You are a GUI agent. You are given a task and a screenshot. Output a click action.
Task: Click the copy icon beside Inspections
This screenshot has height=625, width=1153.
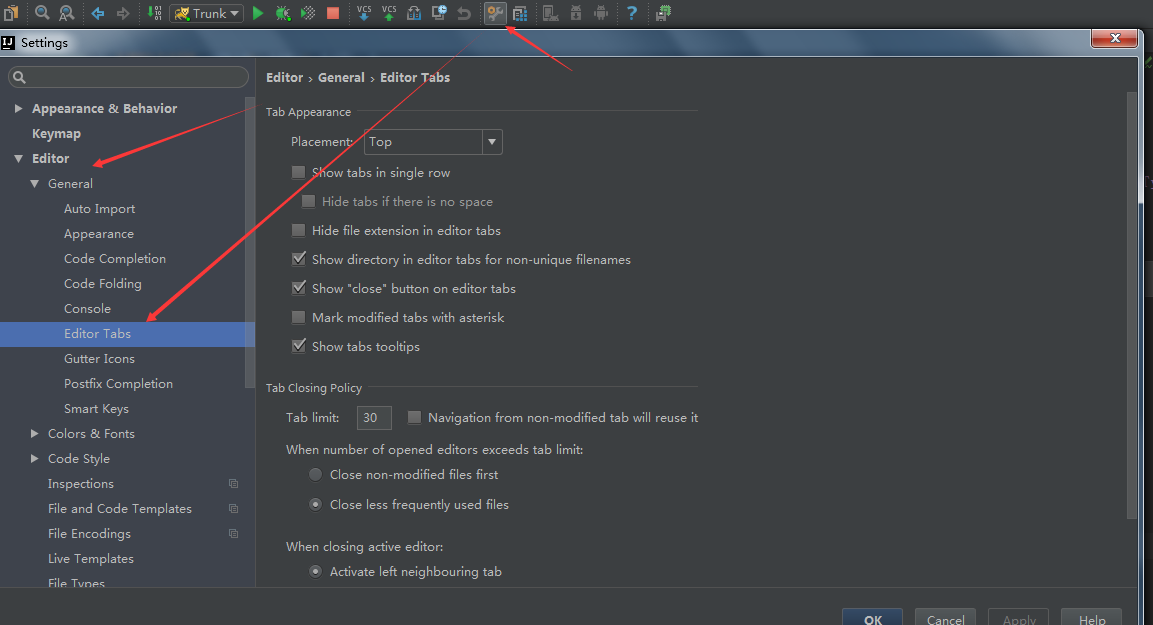point(233,484)
